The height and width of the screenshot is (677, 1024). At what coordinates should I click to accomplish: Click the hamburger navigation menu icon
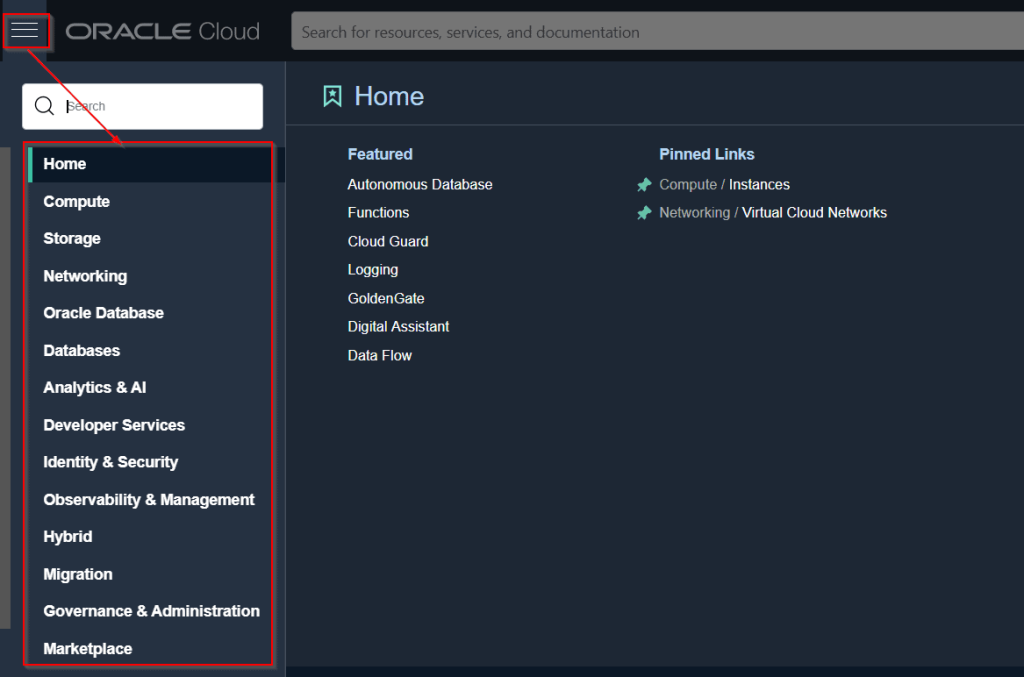click(26, 30)
